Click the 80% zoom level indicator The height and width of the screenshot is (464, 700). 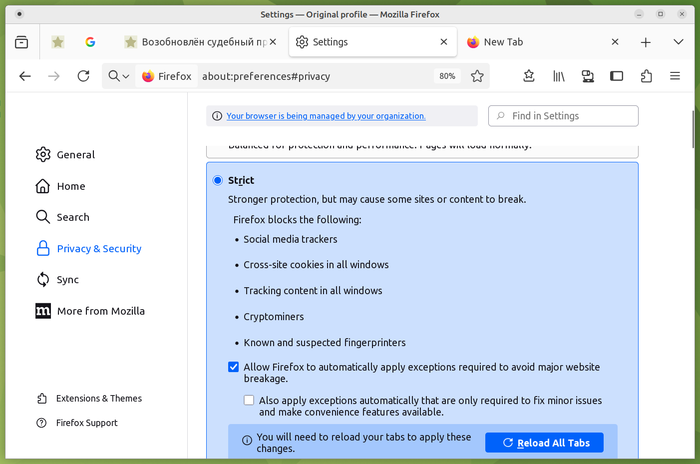tap(446, 76)
